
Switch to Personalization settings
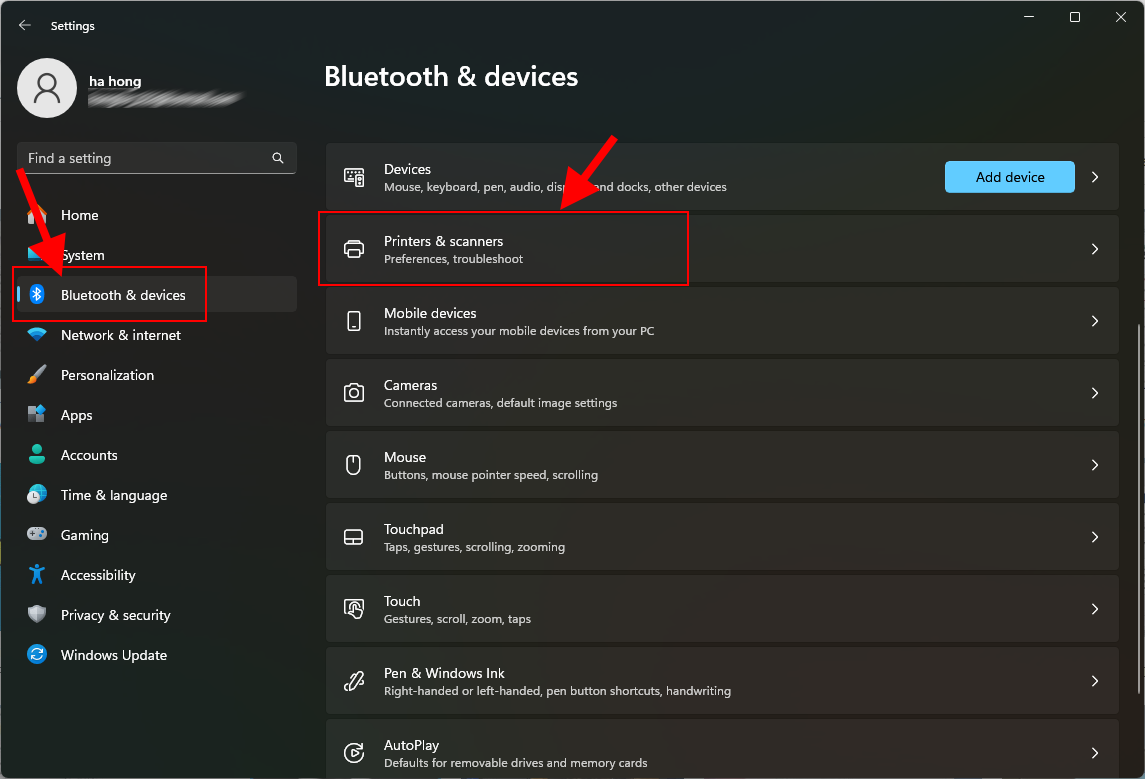click(x=107, y=375)
